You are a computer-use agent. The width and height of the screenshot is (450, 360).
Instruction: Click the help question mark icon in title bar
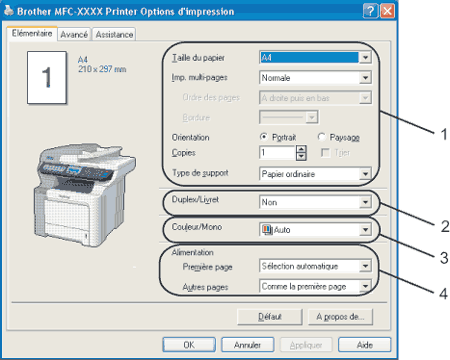(370, 11)
